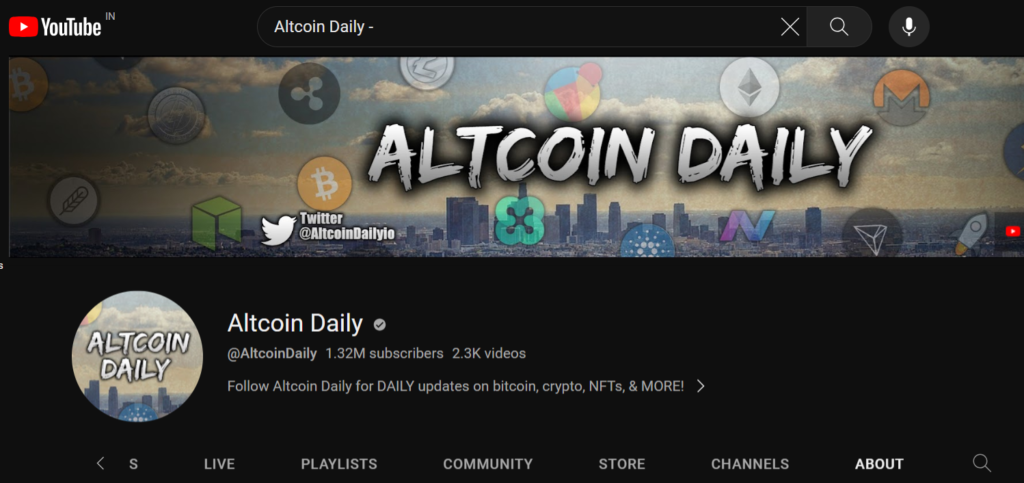Click the YouTube logo to go home
1024x483 pixels.
pos(56,26)
